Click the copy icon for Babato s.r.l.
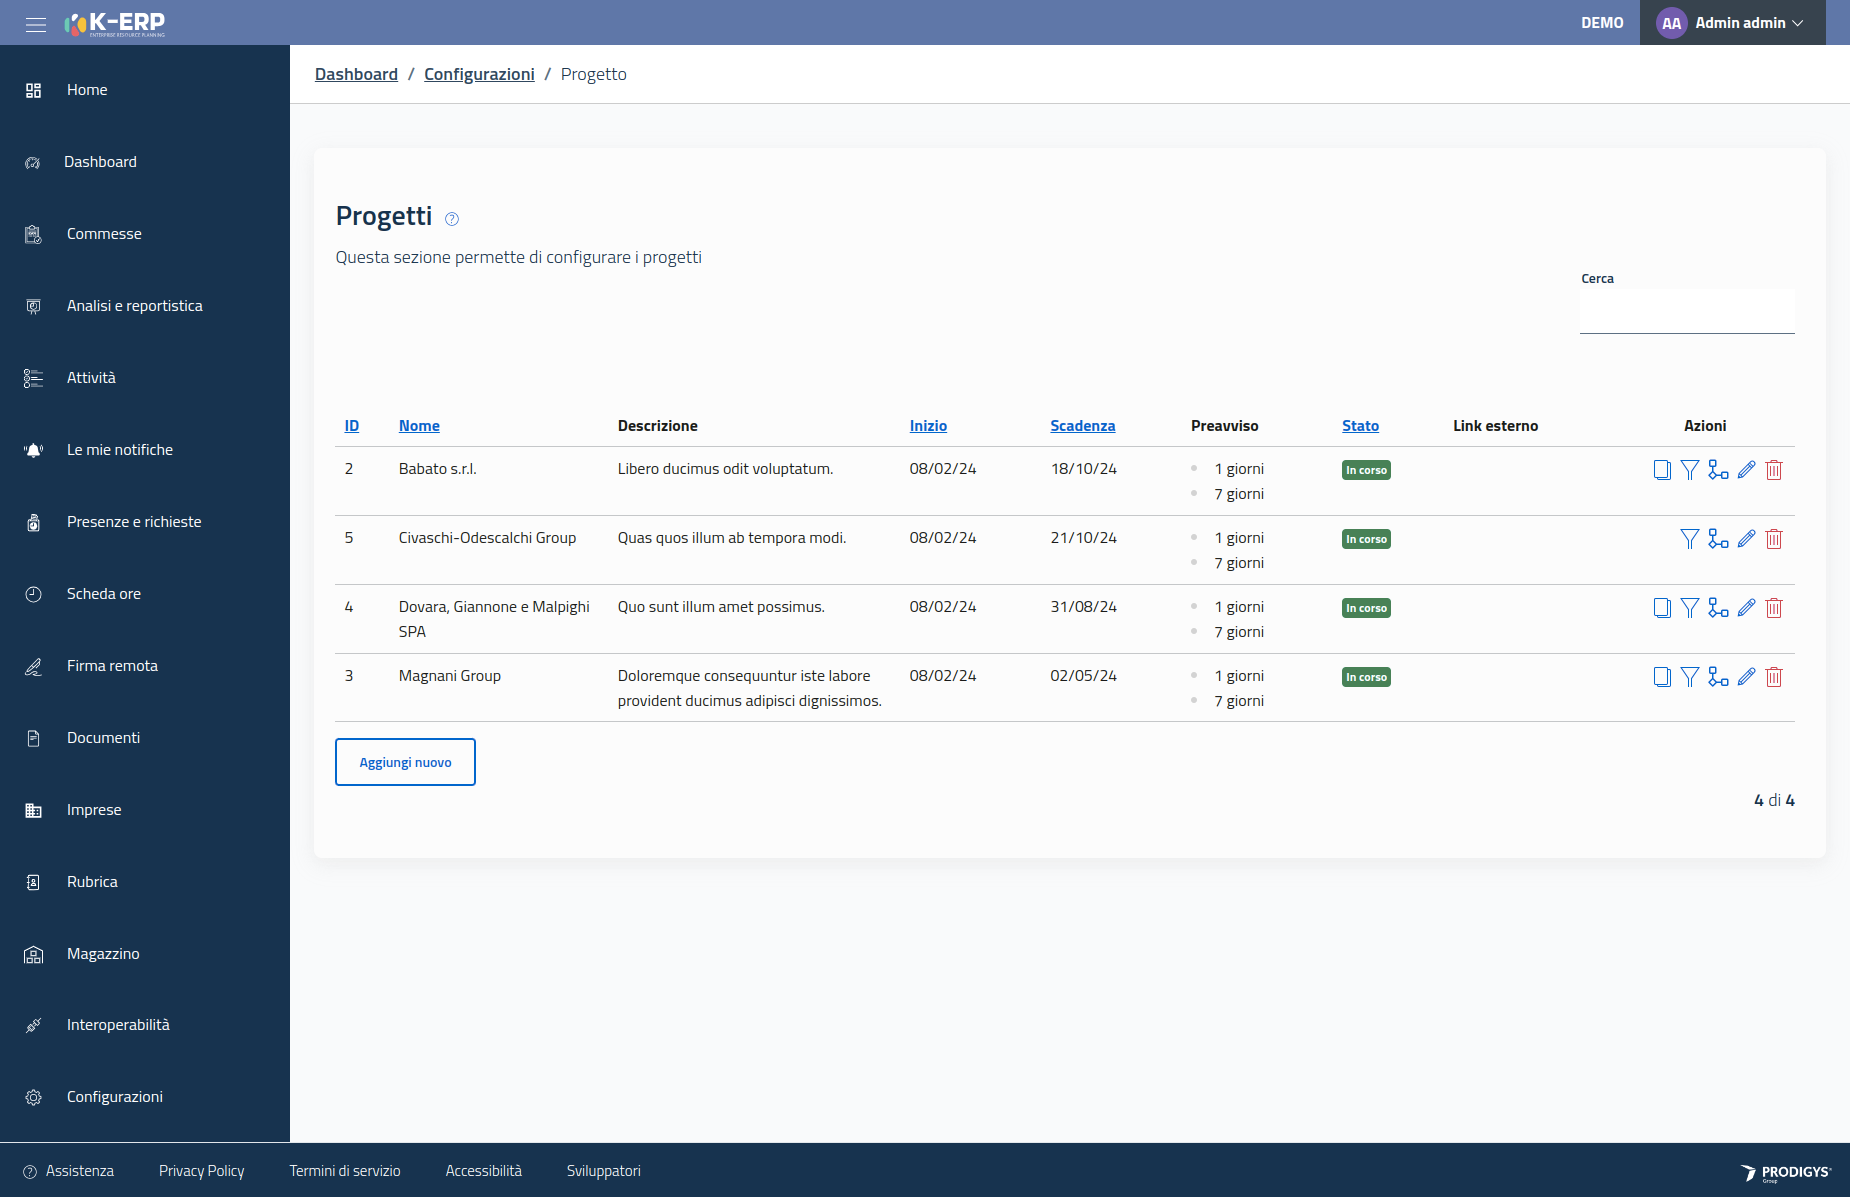This screenshot has width=1850, height=1198. (1662, 470)
